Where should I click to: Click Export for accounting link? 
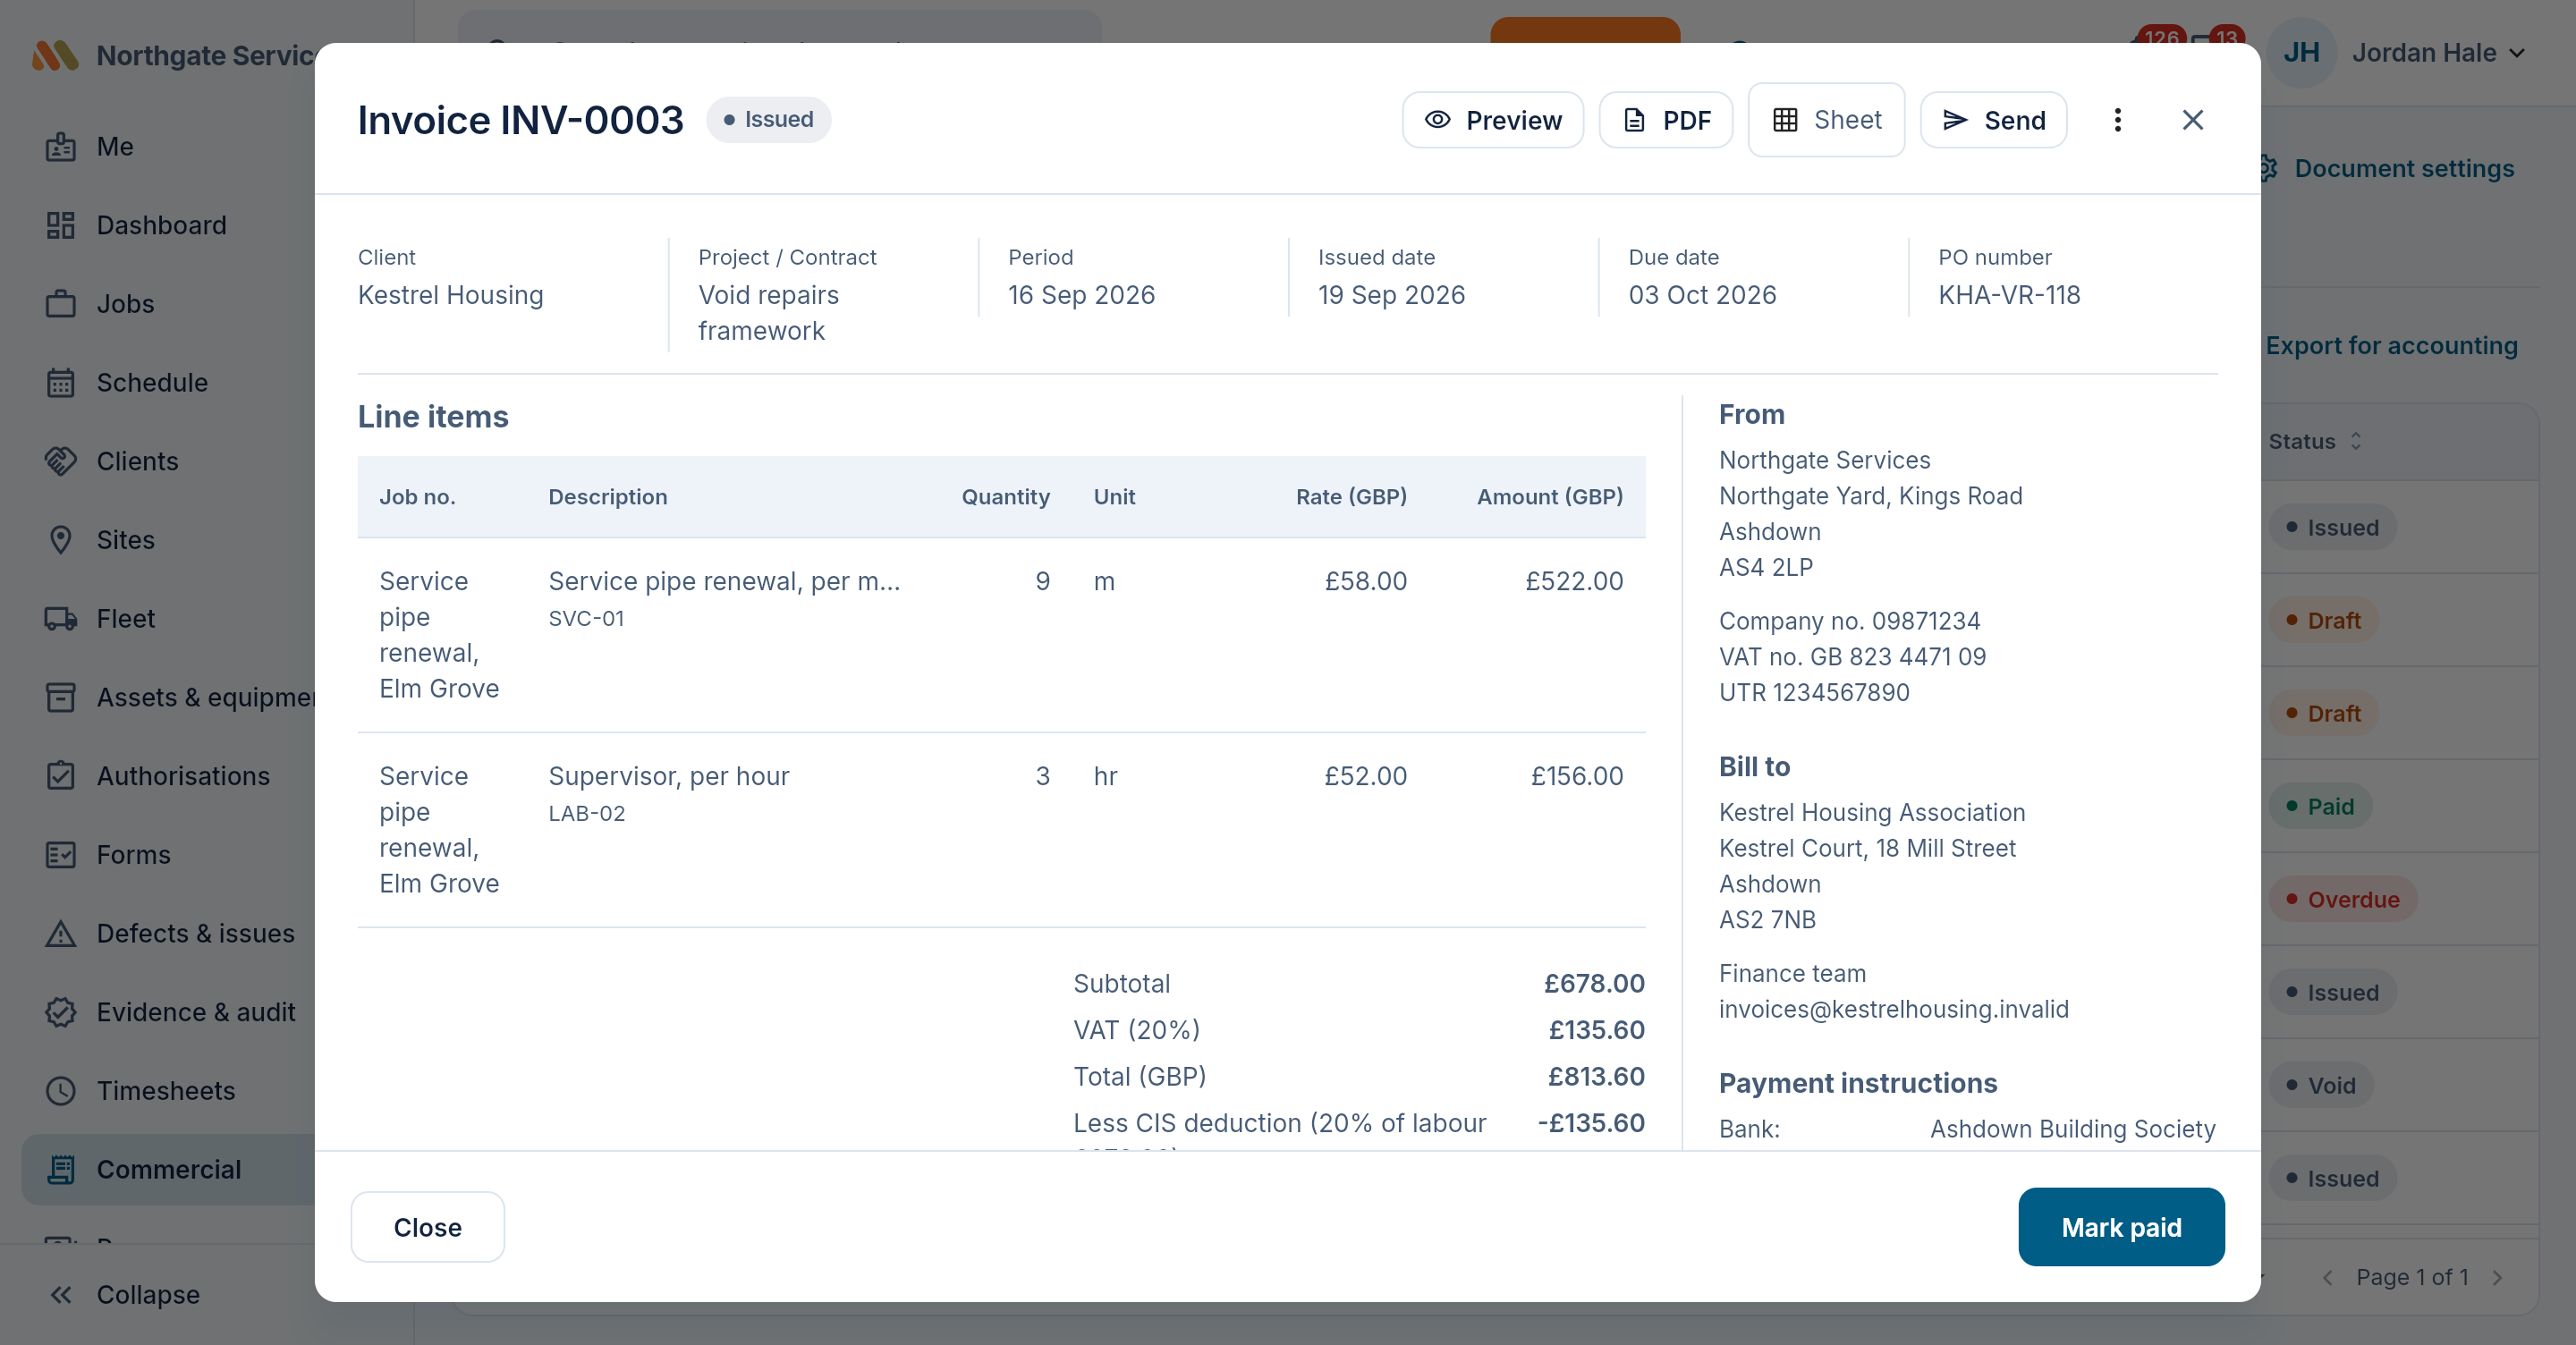pyautogui.click(x=2391, y=345)
